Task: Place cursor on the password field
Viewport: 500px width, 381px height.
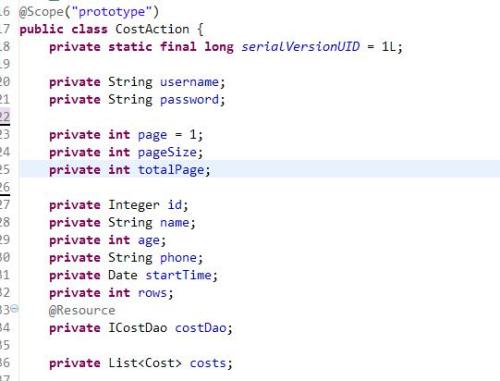Action: [189, 100]
